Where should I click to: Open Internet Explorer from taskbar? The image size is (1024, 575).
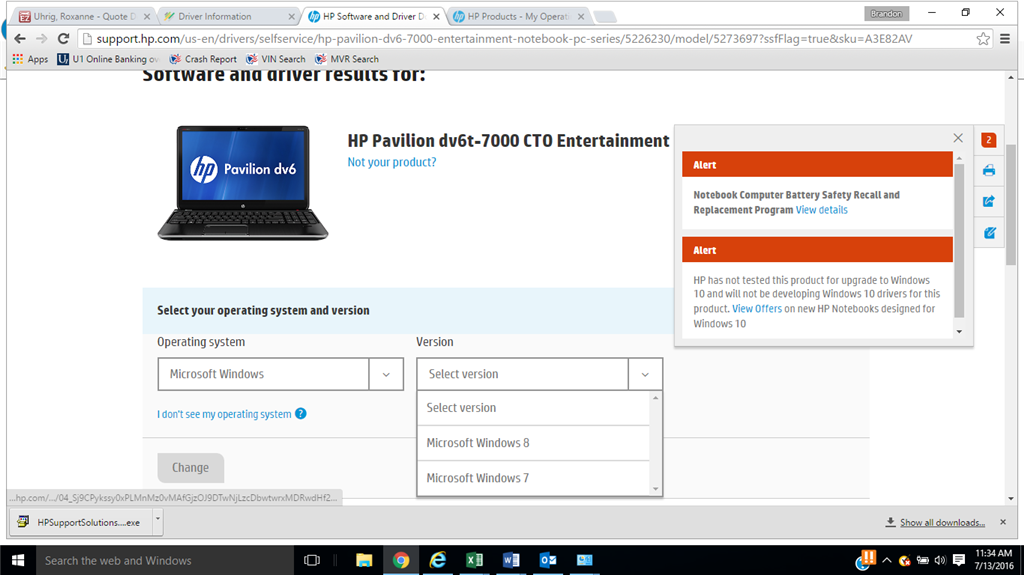(438, 560)
